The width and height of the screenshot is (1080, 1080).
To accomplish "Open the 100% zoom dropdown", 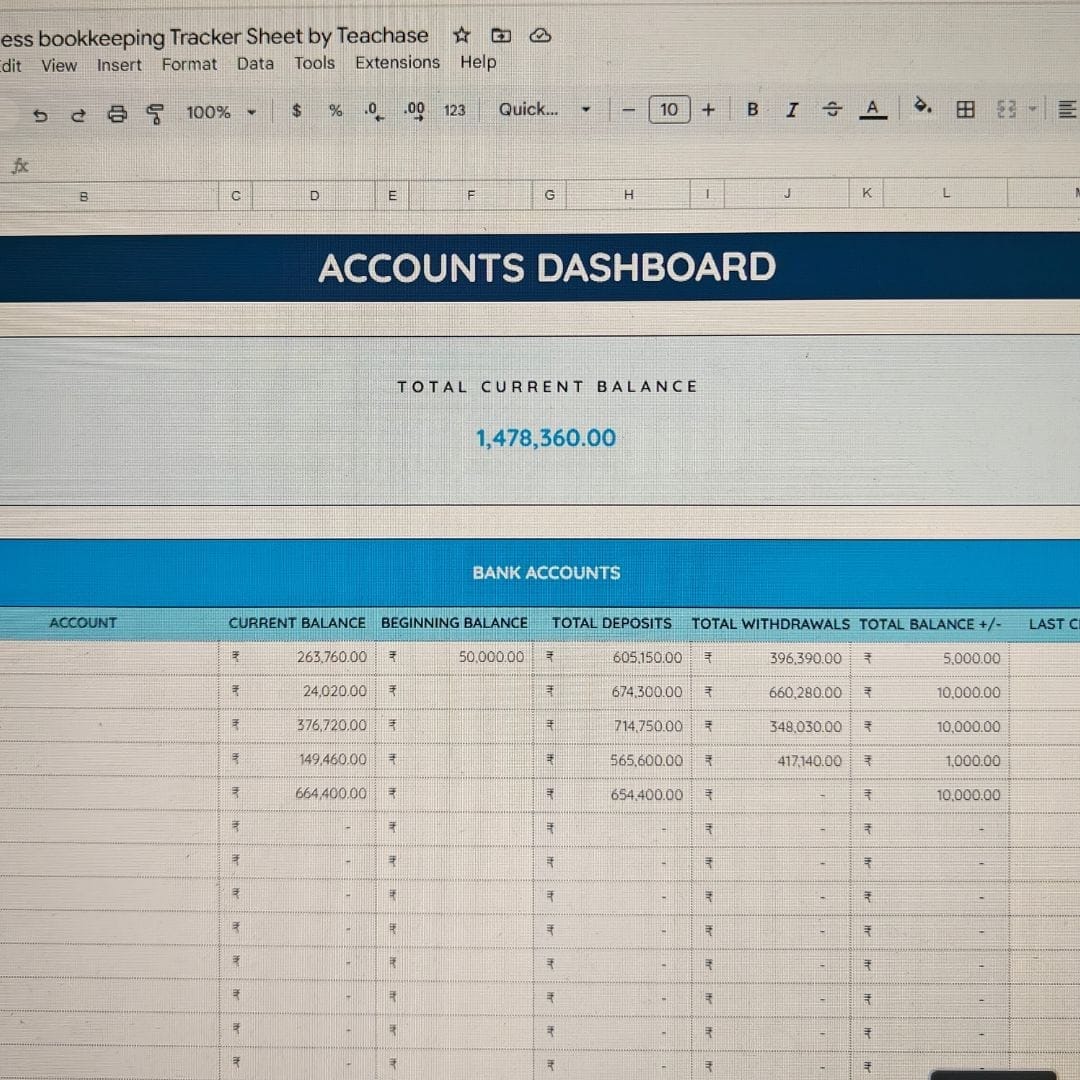I will (x=221, y=112).
